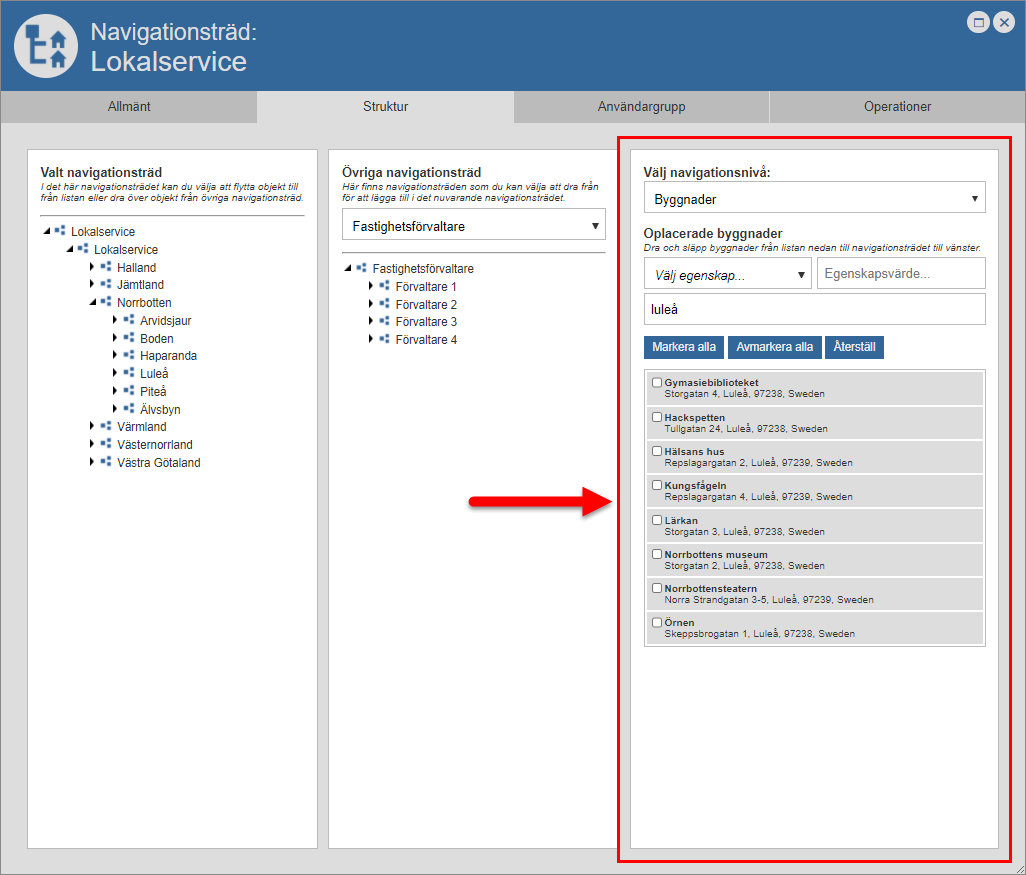Click the node icon next to Förvaltare 2
The height and width of the screenshot is (875, 1026).
click(x=384, y=304)
